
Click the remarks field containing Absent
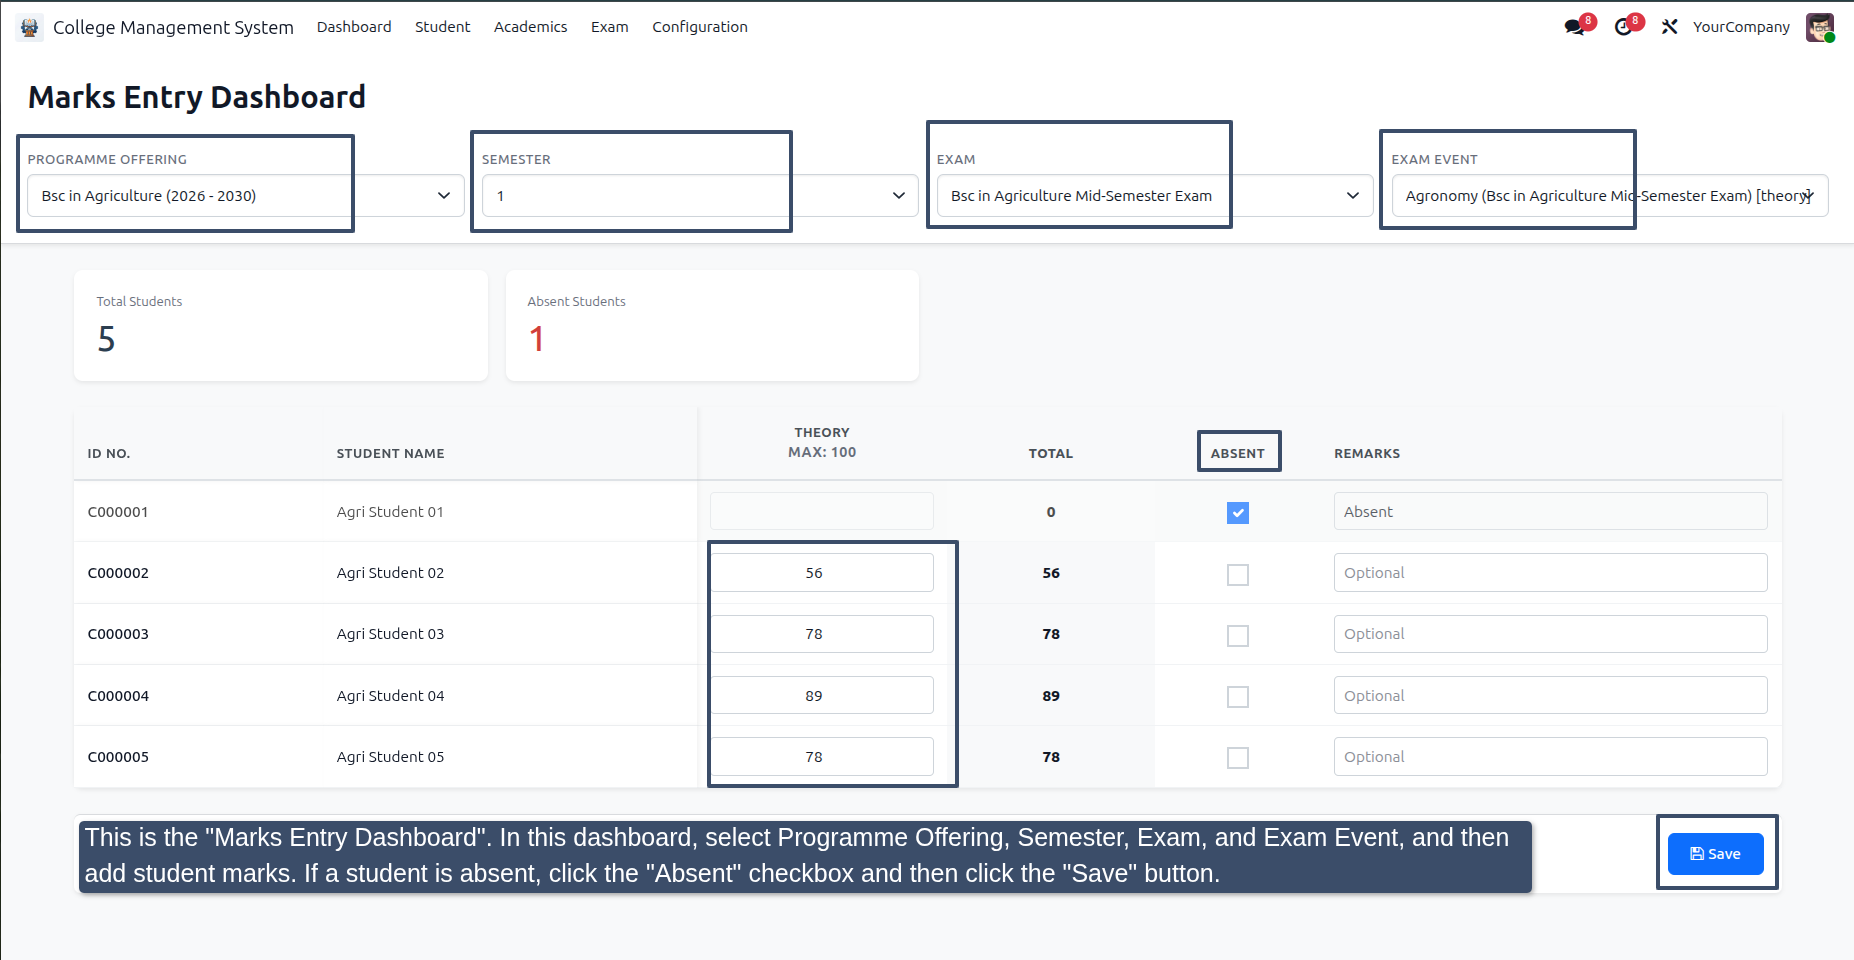(x=1550, y=511)
